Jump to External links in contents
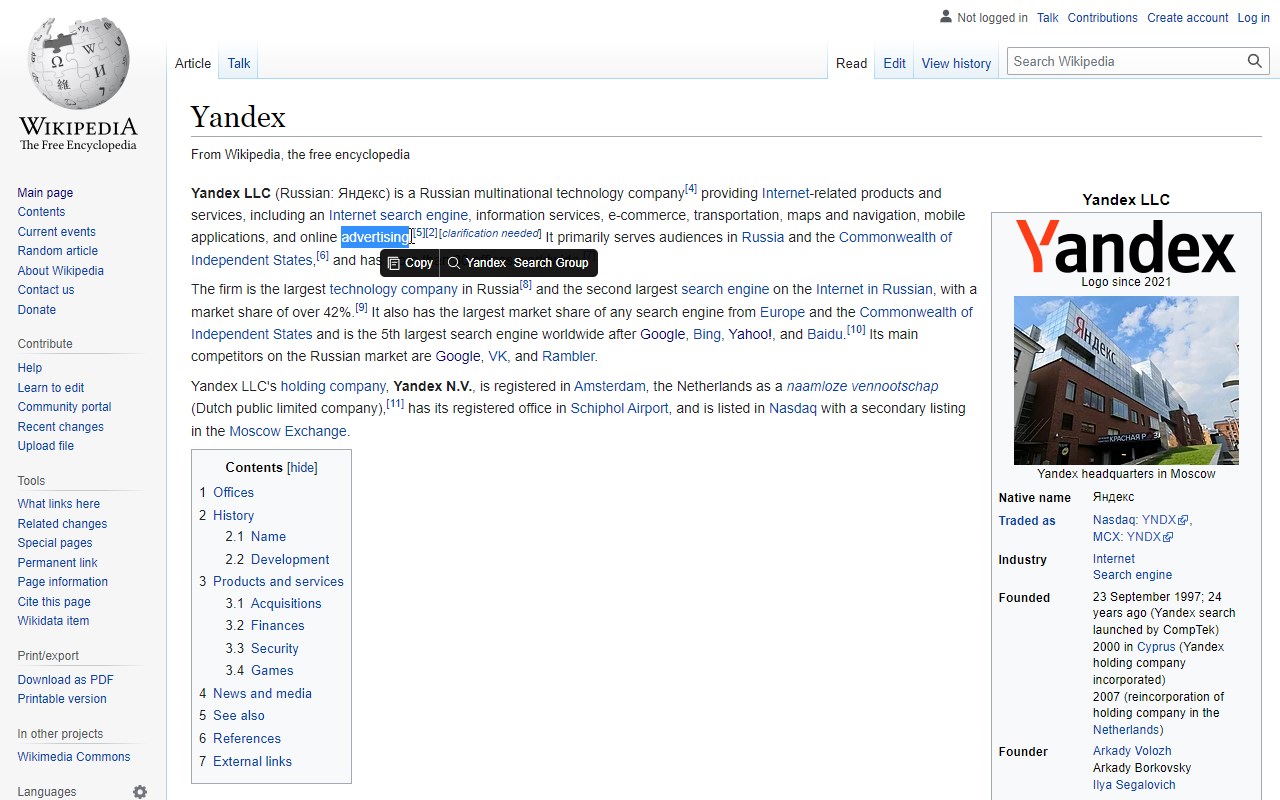This screenshot has width=1280, height=800. point(252,761)
